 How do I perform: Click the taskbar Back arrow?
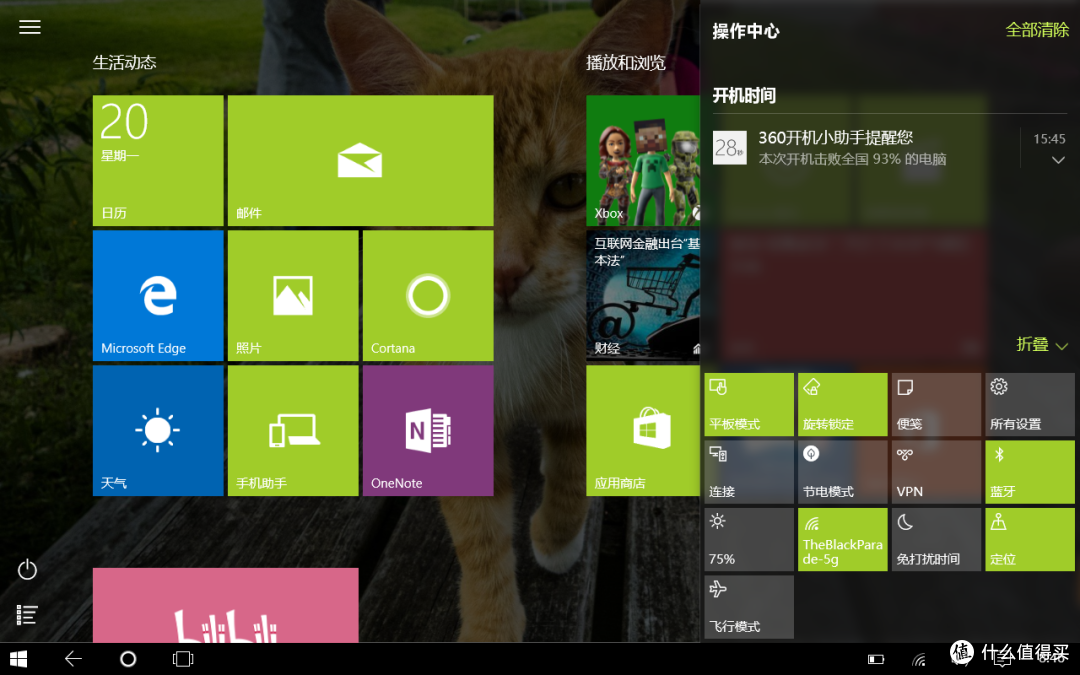[x=73, y=659]
